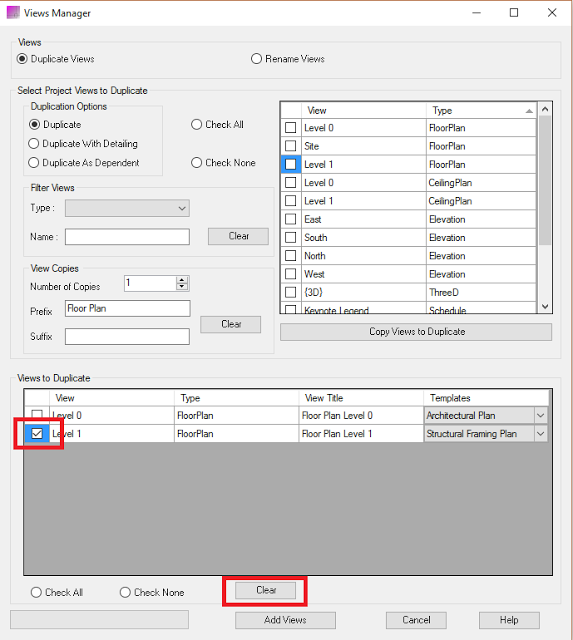
Task: Click the Name filter input field
Action: (x=127, y=237)
